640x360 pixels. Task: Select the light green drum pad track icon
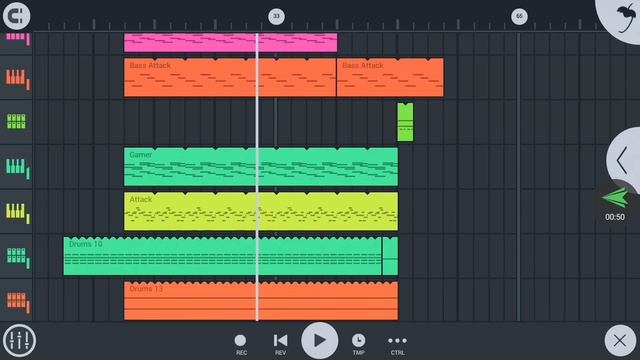click(x=16, y=122)
